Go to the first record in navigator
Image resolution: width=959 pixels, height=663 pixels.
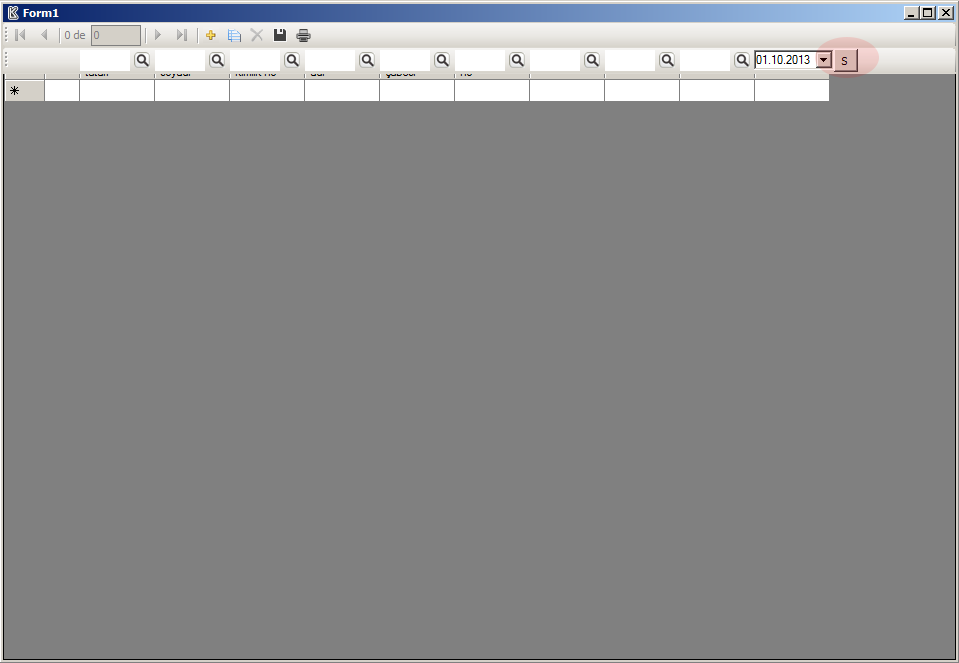coord(20,35)
